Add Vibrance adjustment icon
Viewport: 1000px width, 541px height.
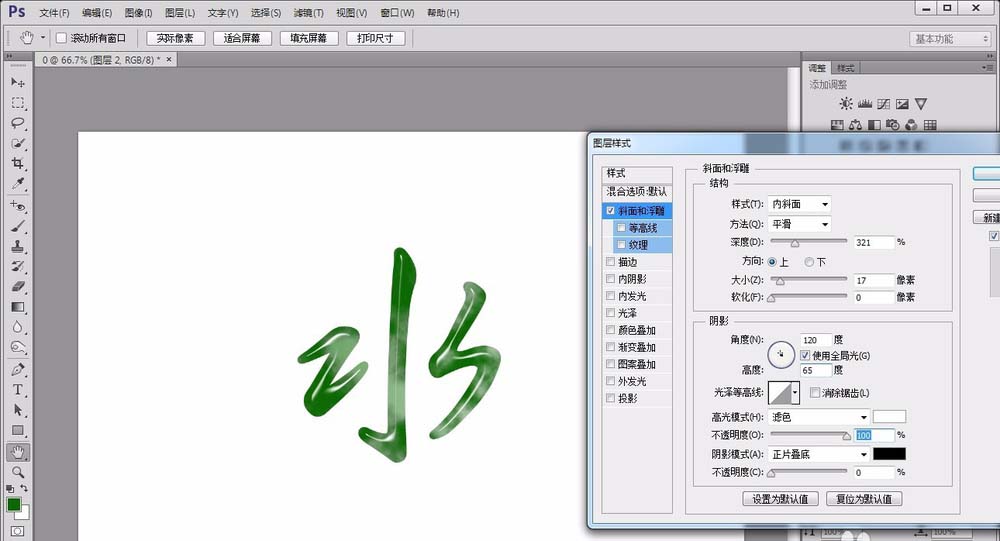[x=920, y=103]
